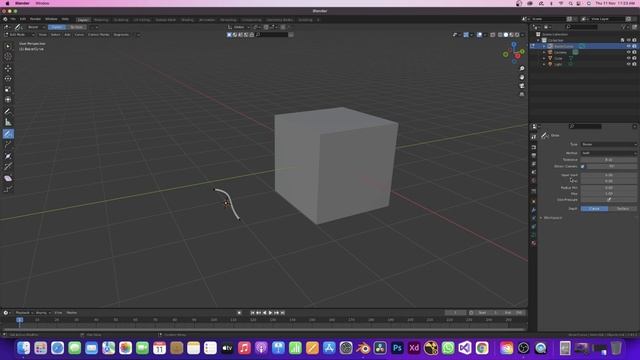Hide Light in viewport via eye
The image size is (640, 360).
click(629, 64)
